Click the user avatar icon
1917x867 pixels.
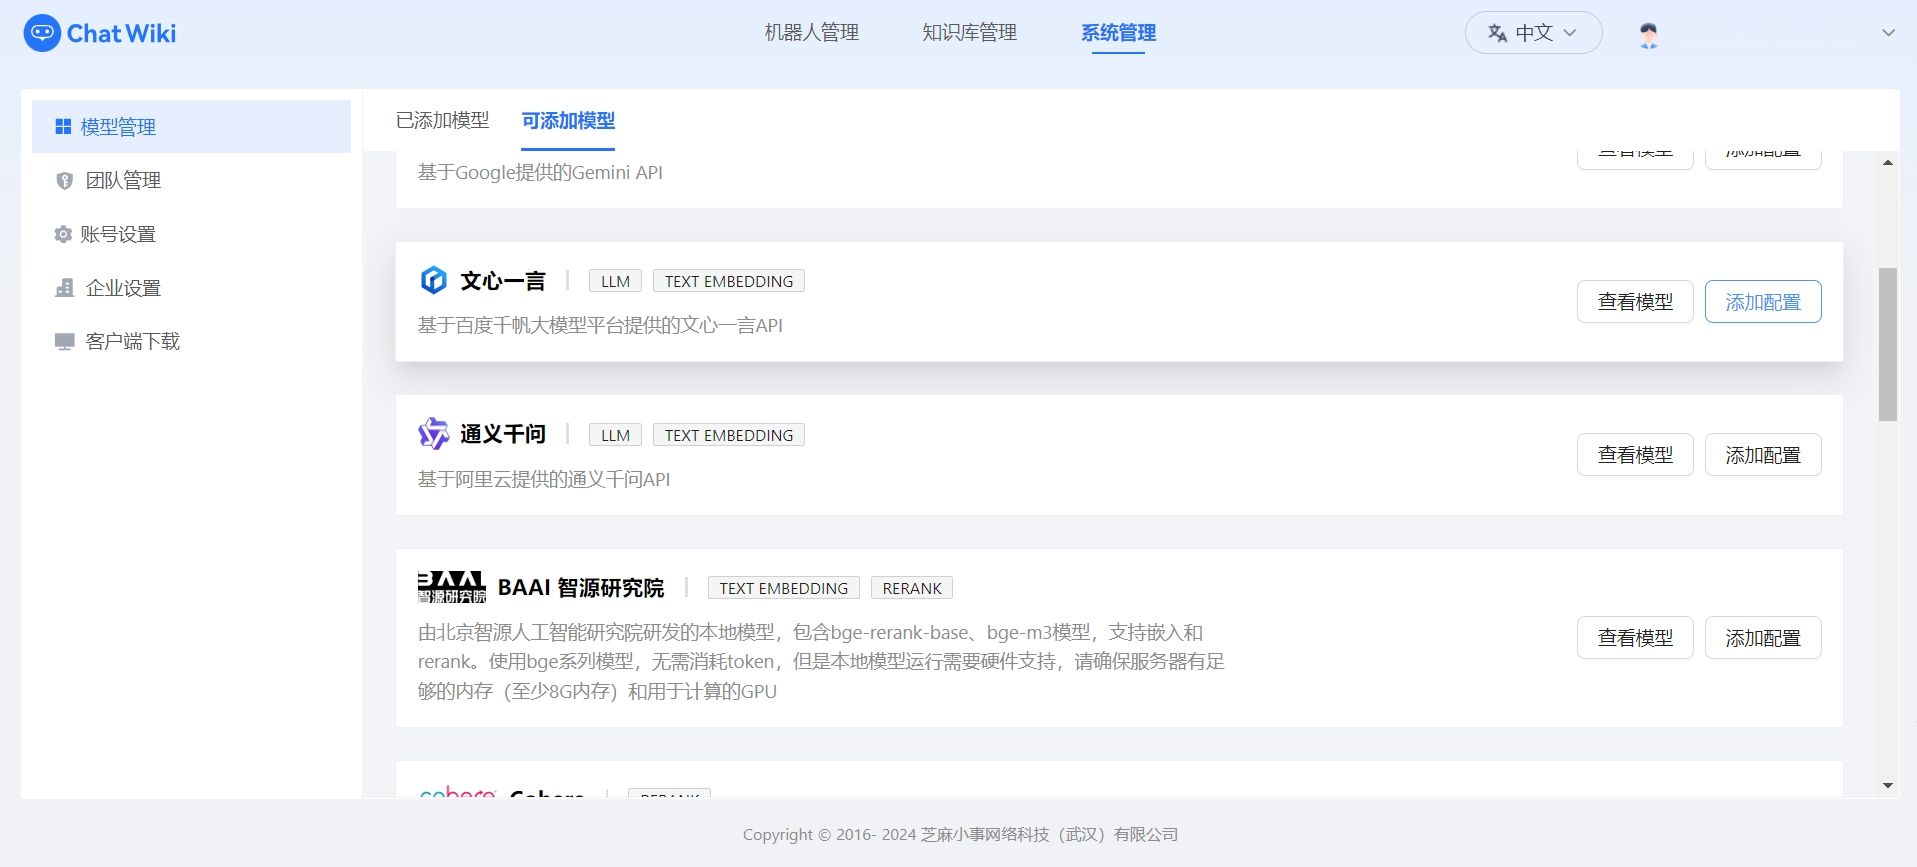[x=1649, y=35]
